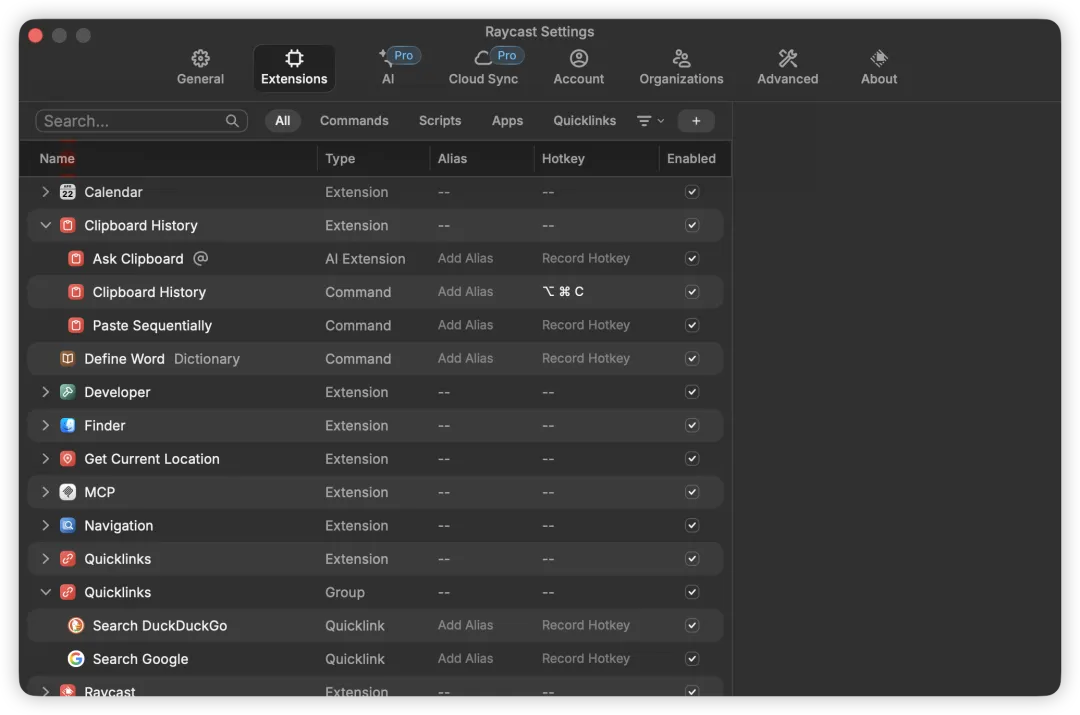
Task: Click the Get Current Location pin icon
Action: pos(68,459)
